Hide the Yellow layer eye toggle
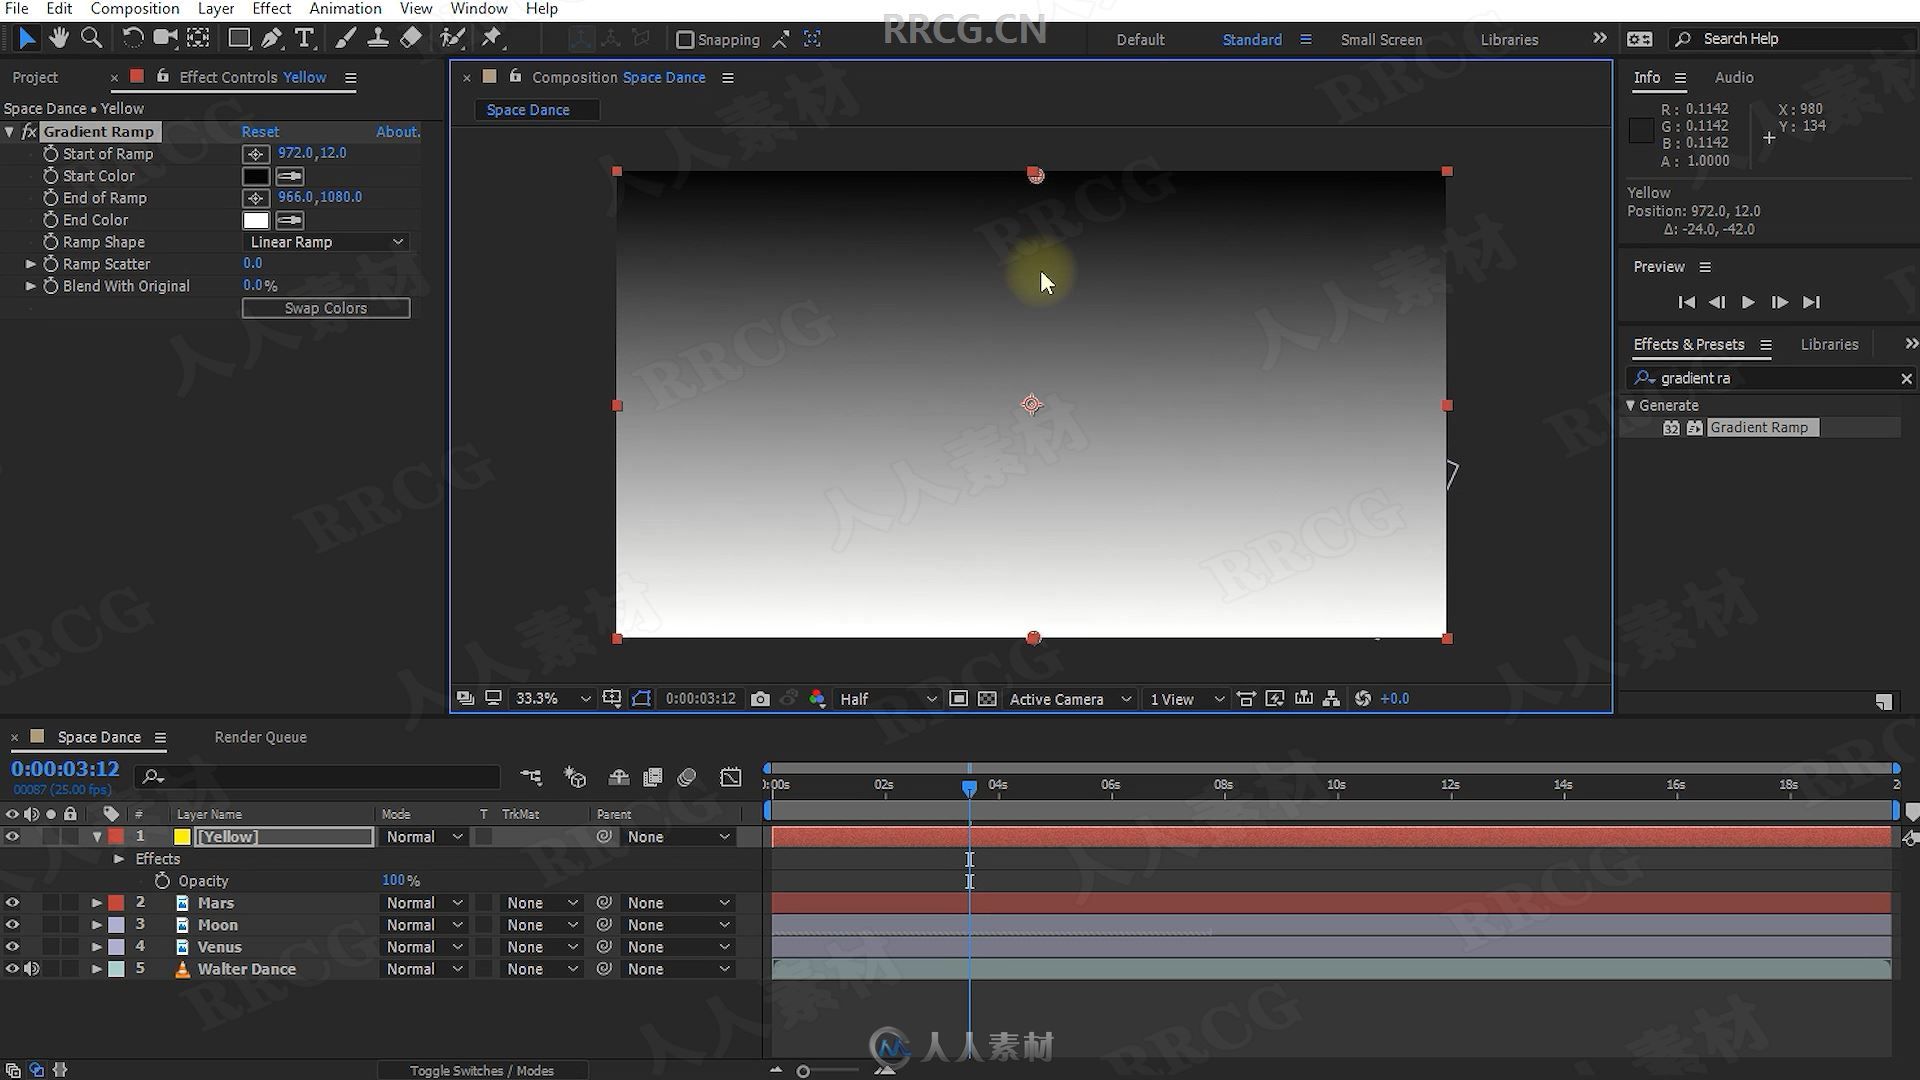 tap(12, 836)
